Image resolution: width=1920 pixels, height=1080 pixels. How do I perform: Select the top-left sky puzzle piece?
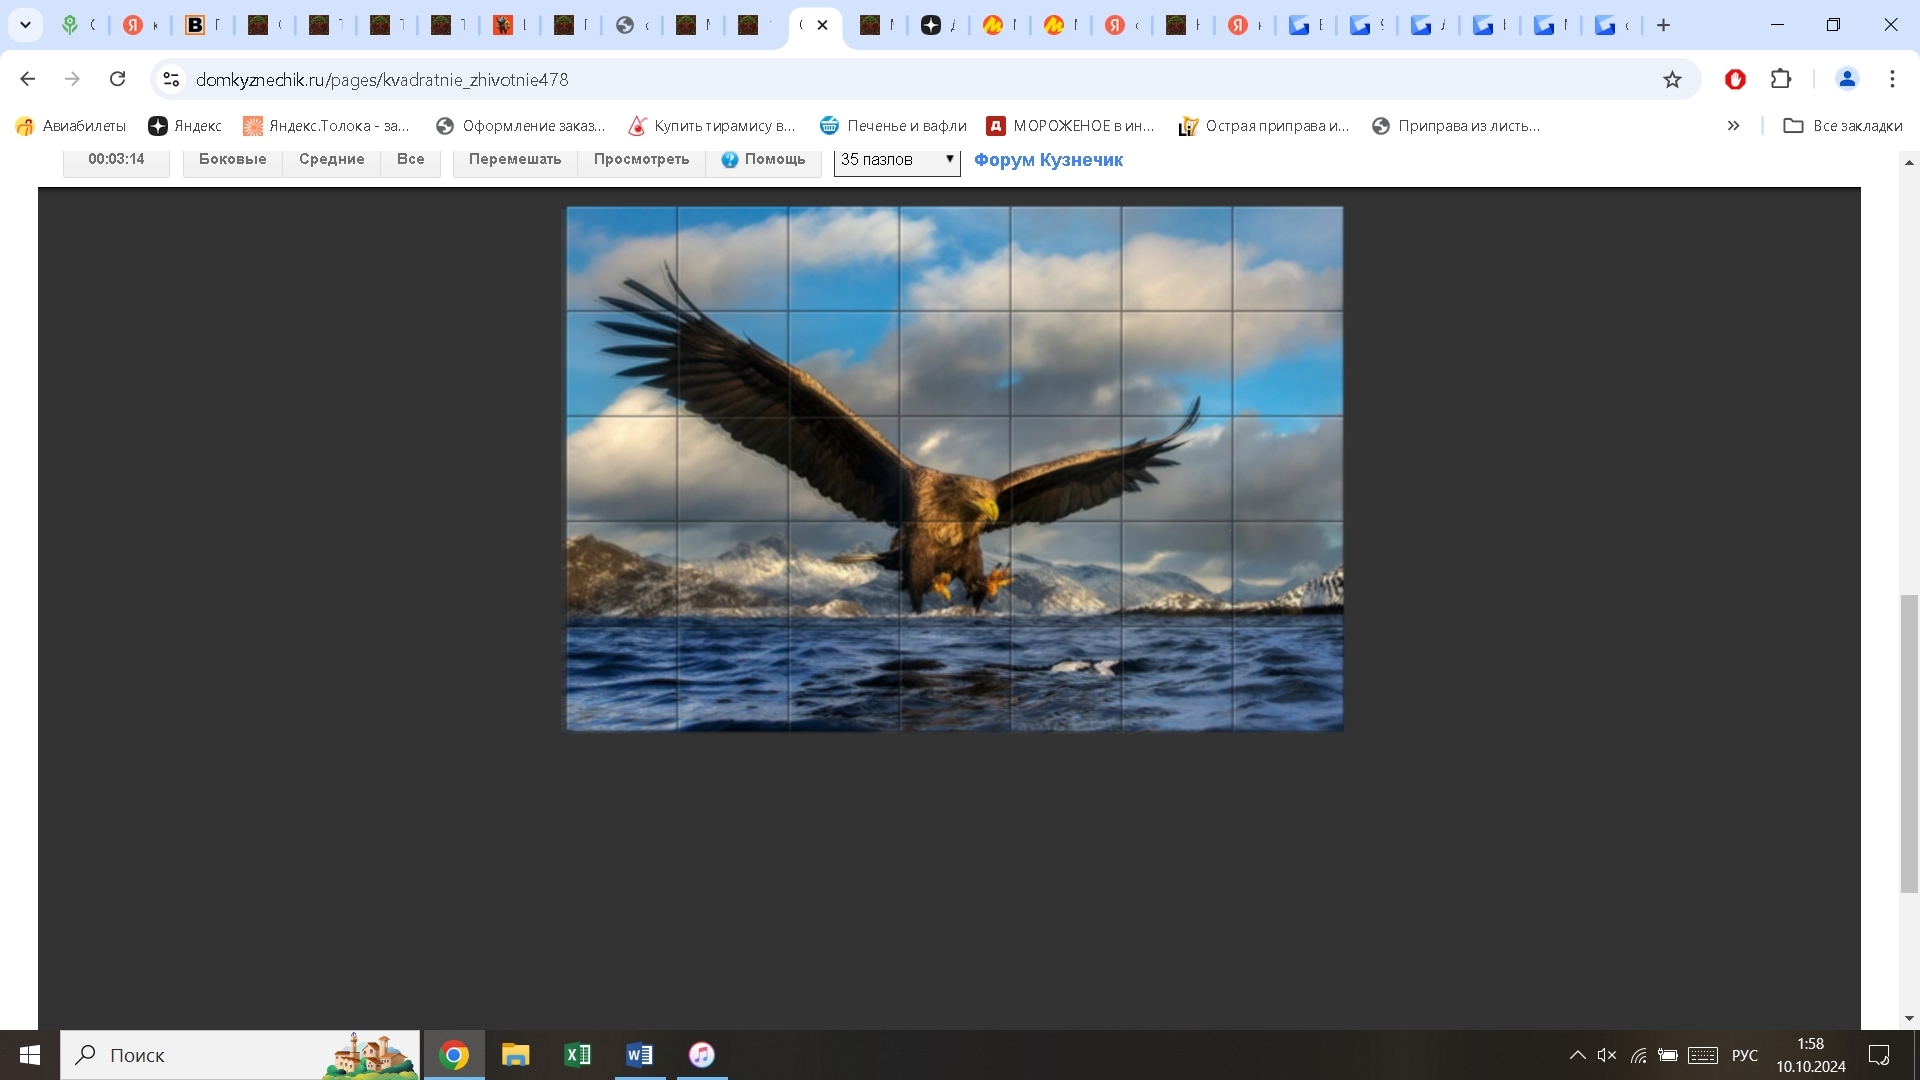coord(622,259)
